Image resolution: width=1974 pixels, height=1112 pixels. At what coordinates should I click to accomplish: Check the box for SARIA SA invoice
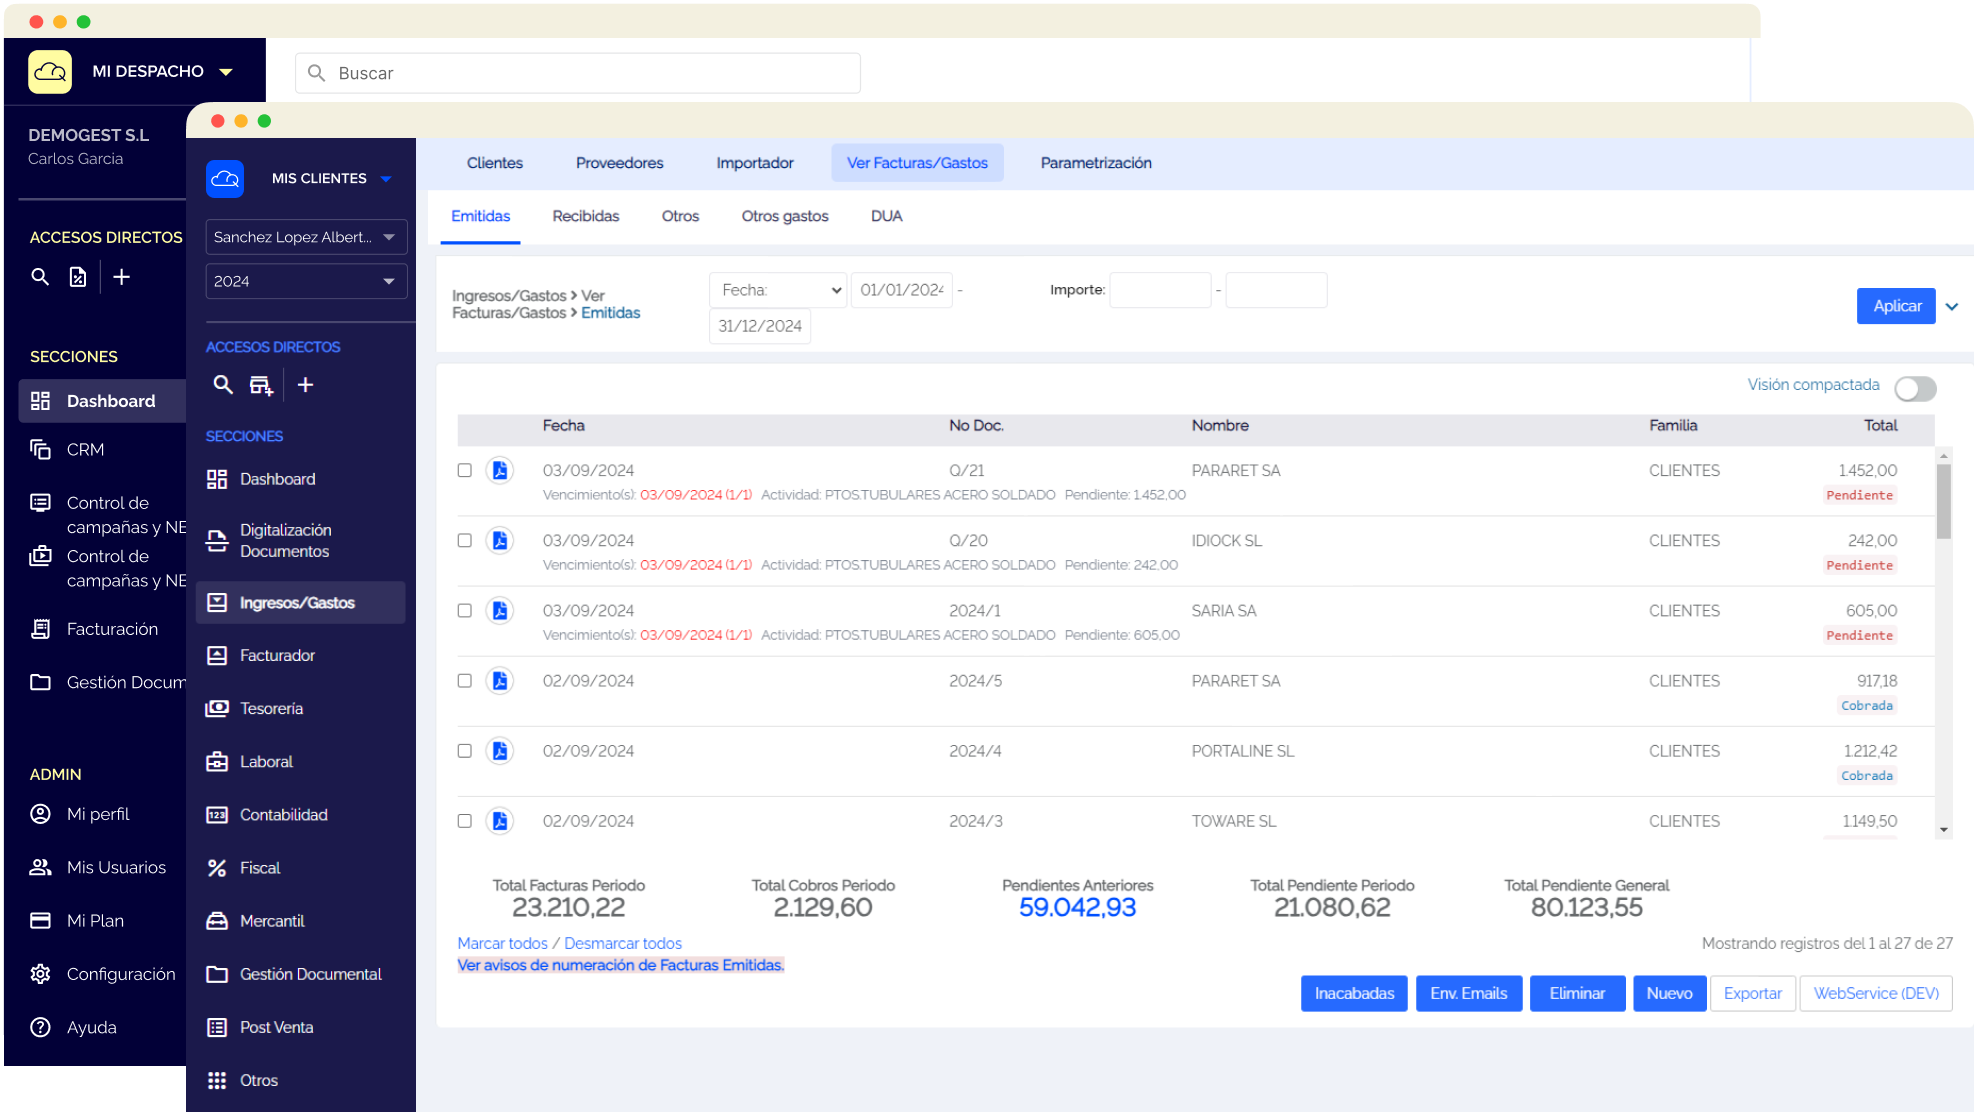465,610
